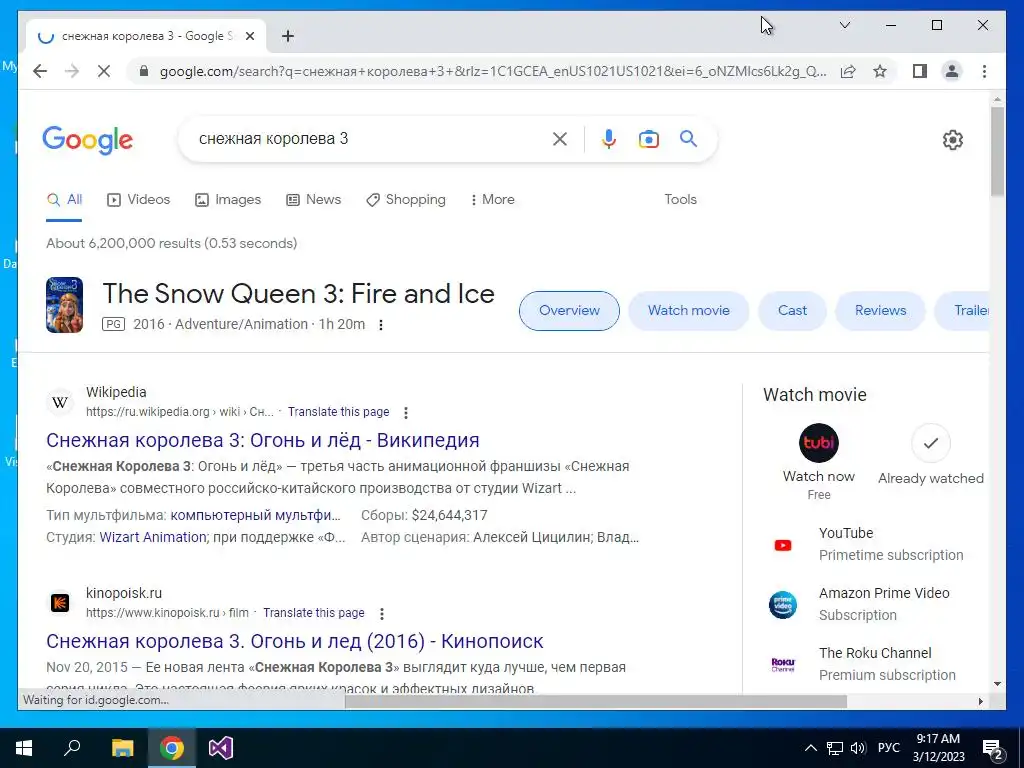This screenshot has height=768, width=1024.
Task: Mark the movie as Already watched
Action: pos(931,455)
